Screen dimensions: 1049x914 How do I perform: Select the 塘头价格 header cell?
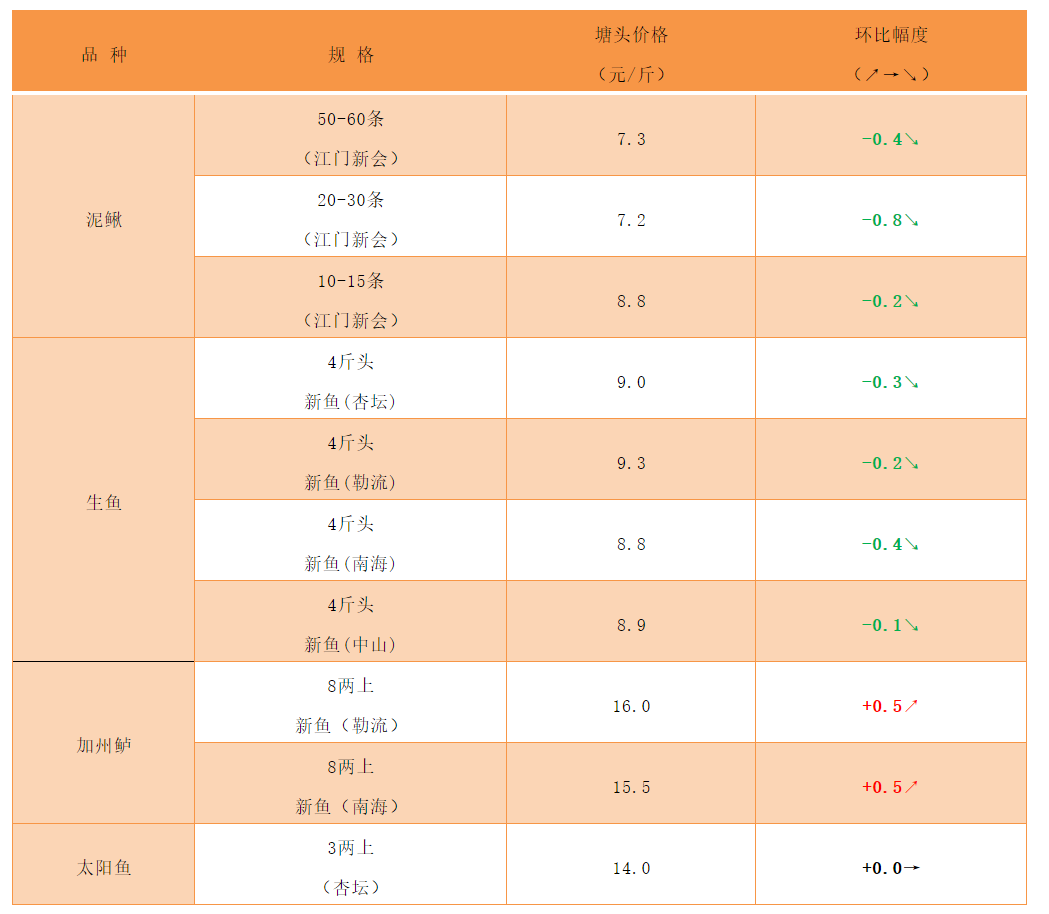click(631, 54)
